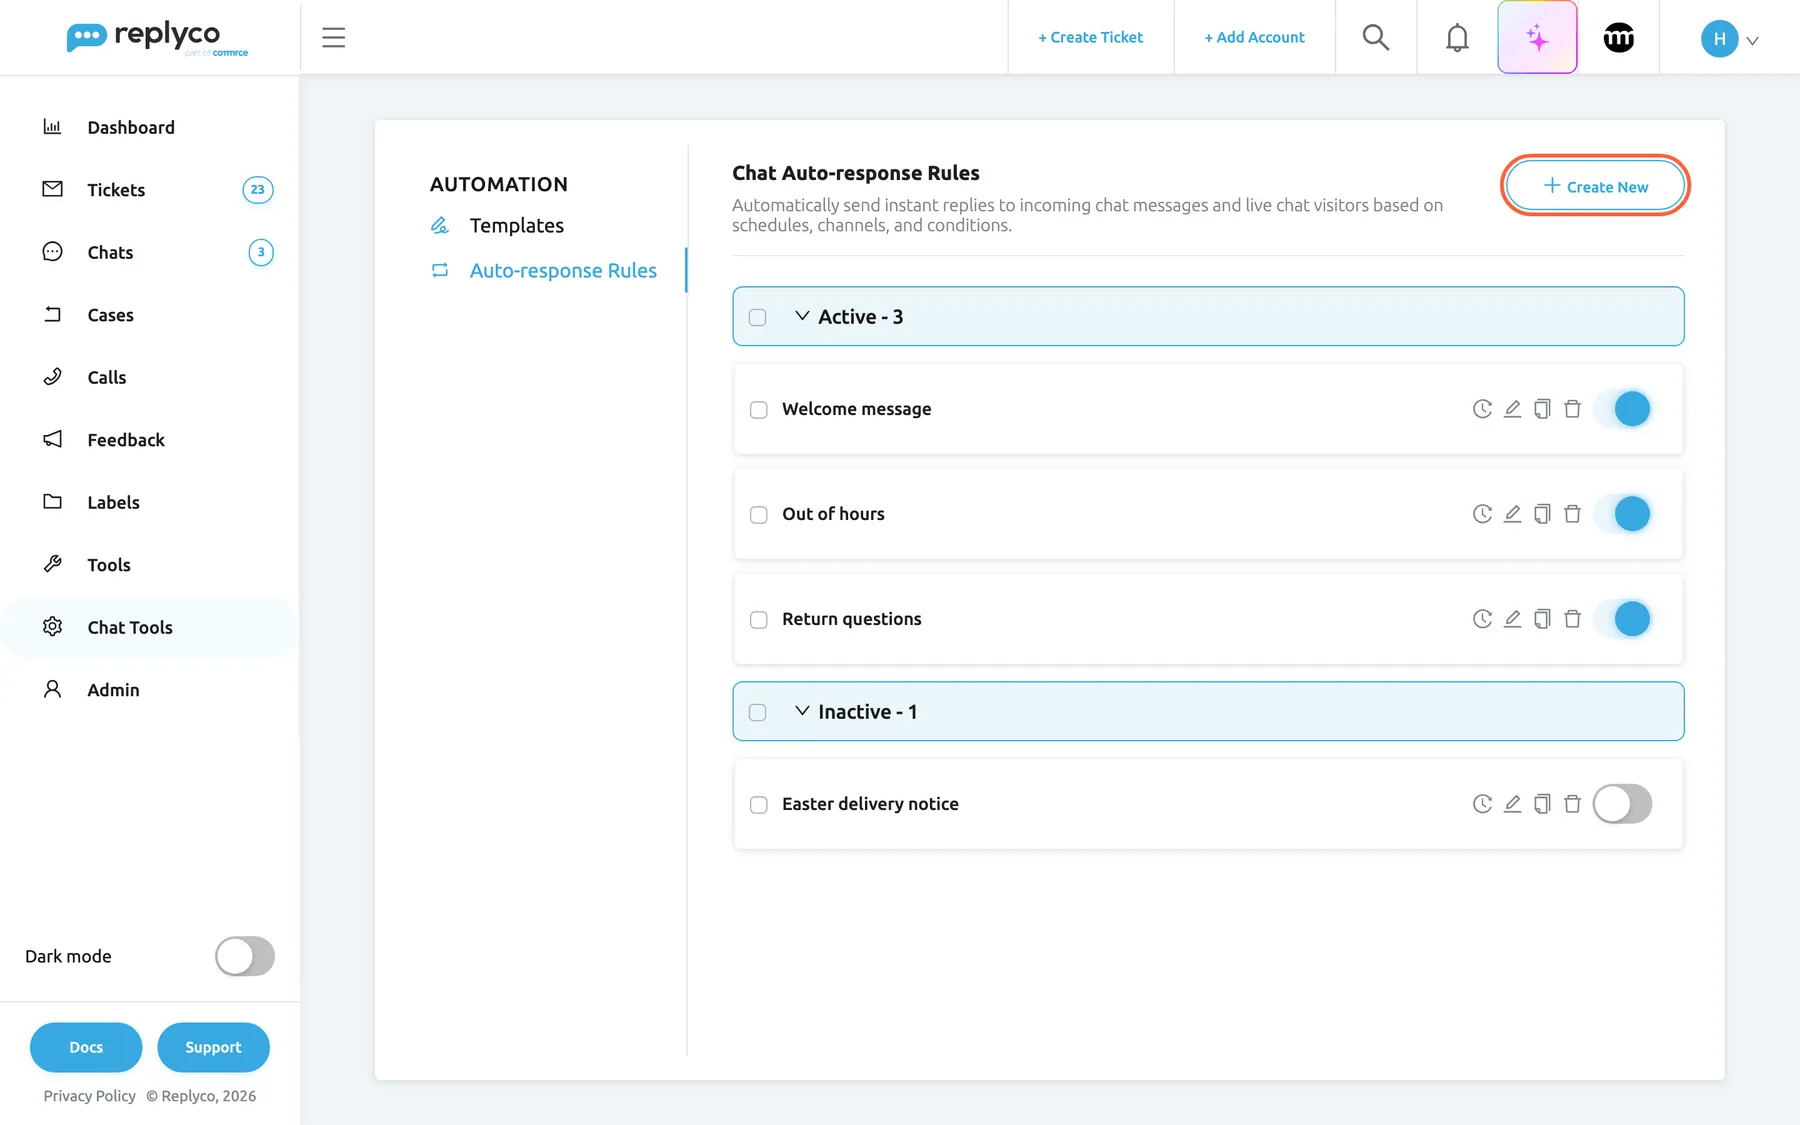View schedule clock icon for Return questions
1800x1125 pixels.
point(1482,619)
